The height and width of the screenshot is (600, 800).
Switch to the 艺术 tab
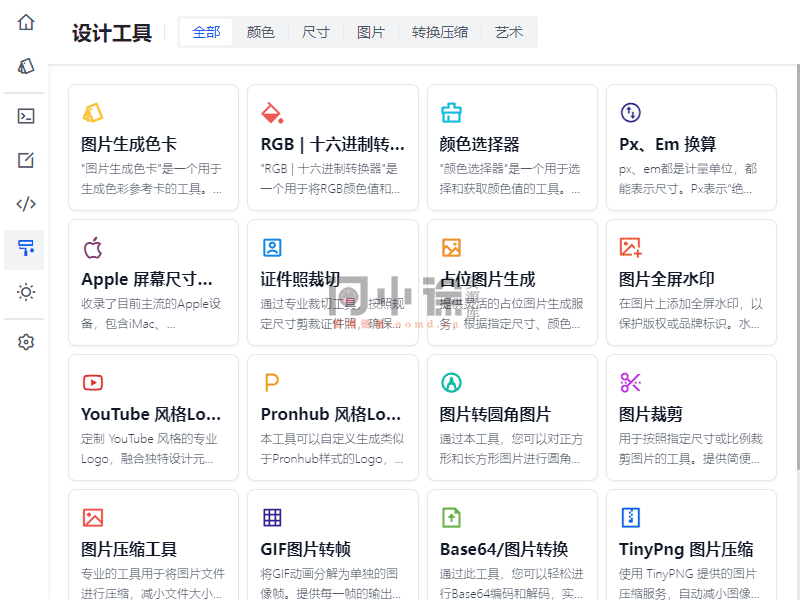click(x=509, y=32)
